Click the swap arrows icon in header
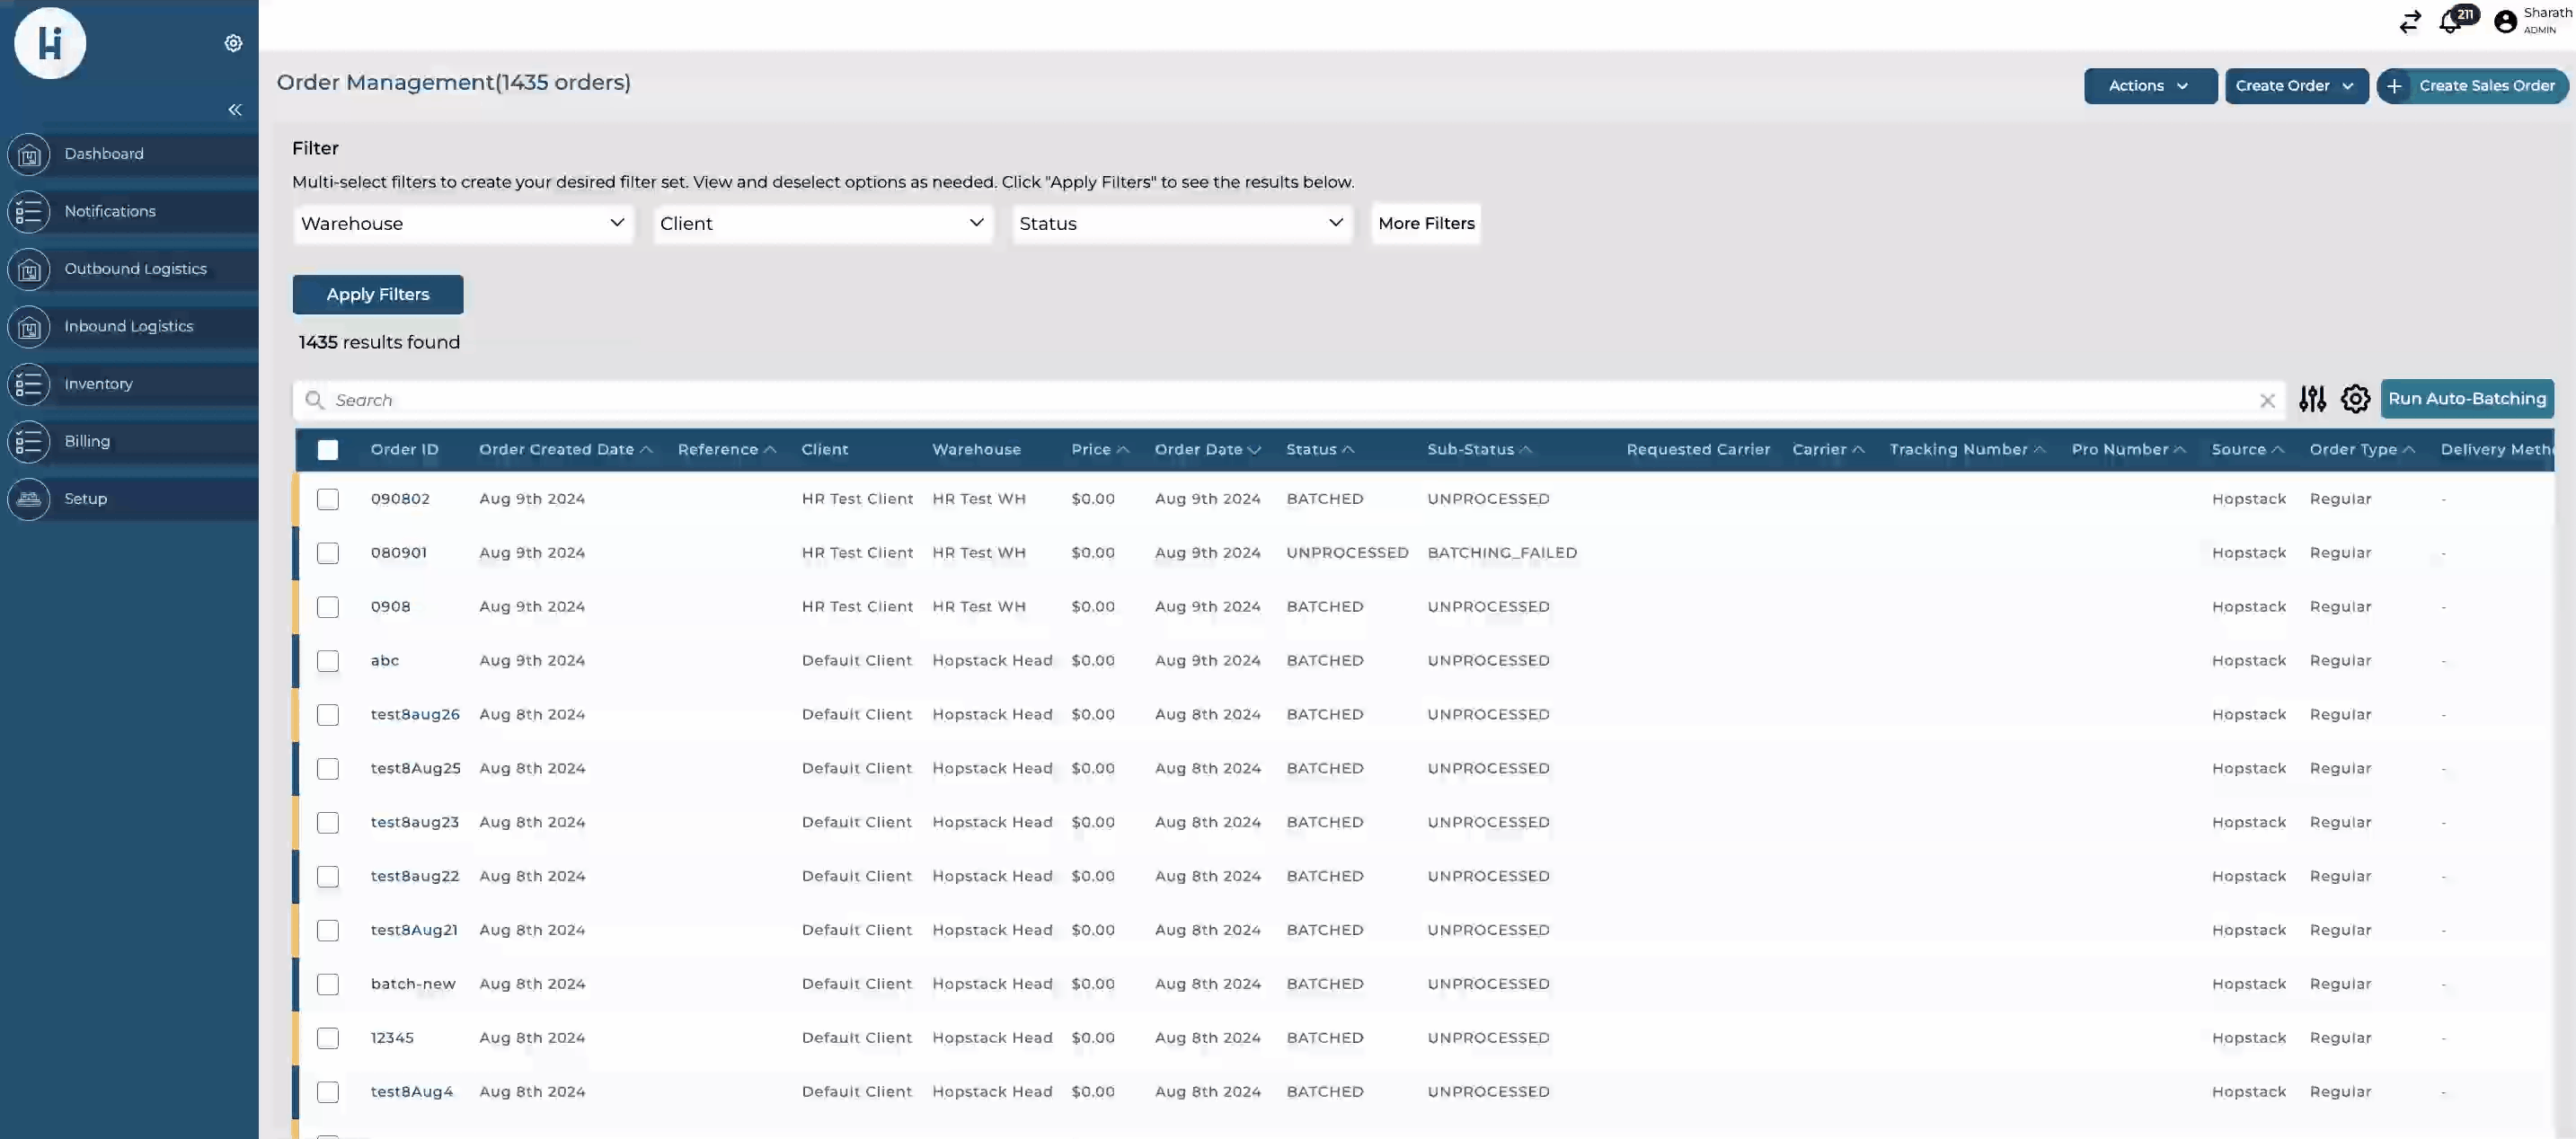The width and height of the screenshot is (2576, 1139). pos(2410,21)
